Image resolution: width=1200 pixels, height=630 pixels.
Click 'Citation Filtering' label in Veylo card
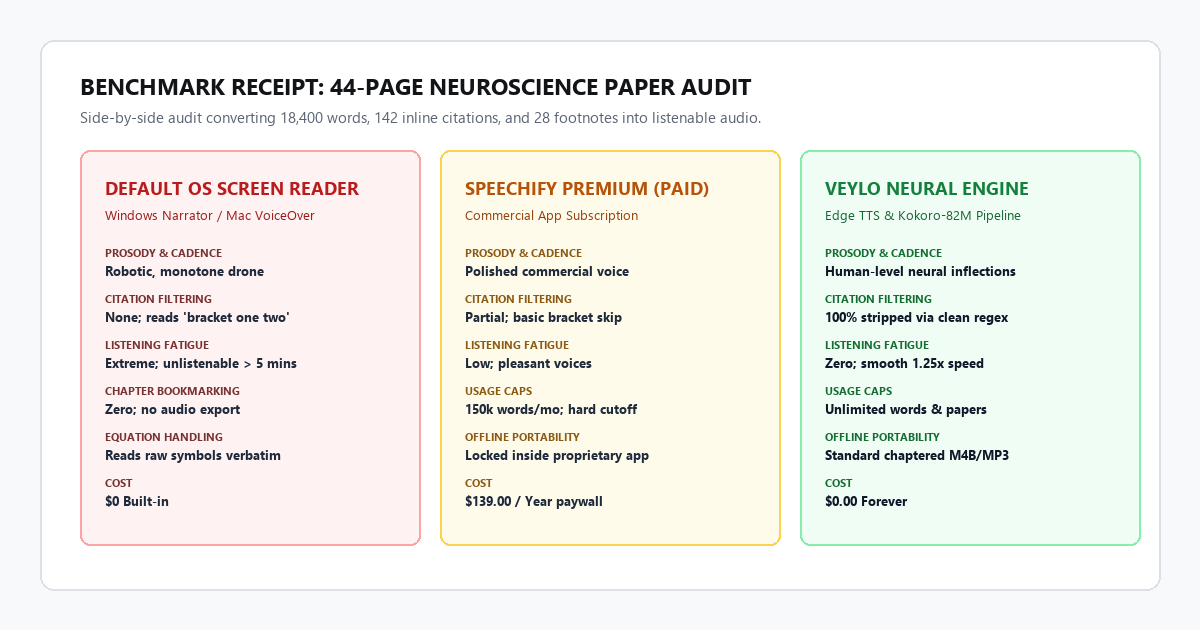point(878,299)
